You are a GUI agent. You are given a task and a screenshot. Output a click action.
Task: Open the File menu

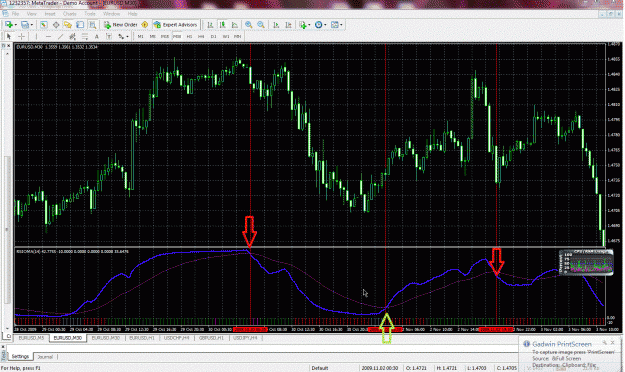15,14
